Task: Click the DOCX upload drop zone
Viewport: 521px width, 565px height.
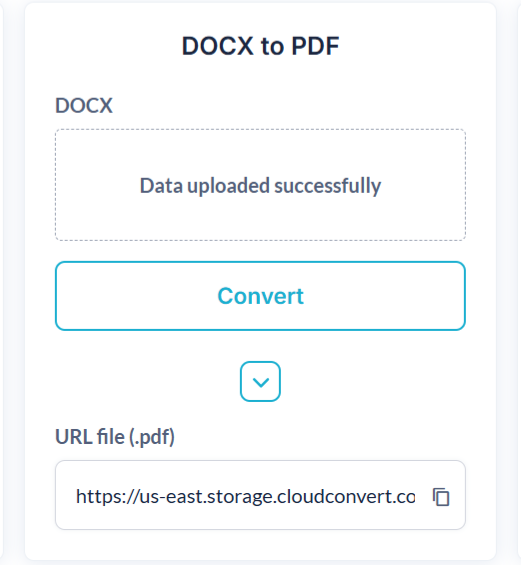Action: [260, 185]
